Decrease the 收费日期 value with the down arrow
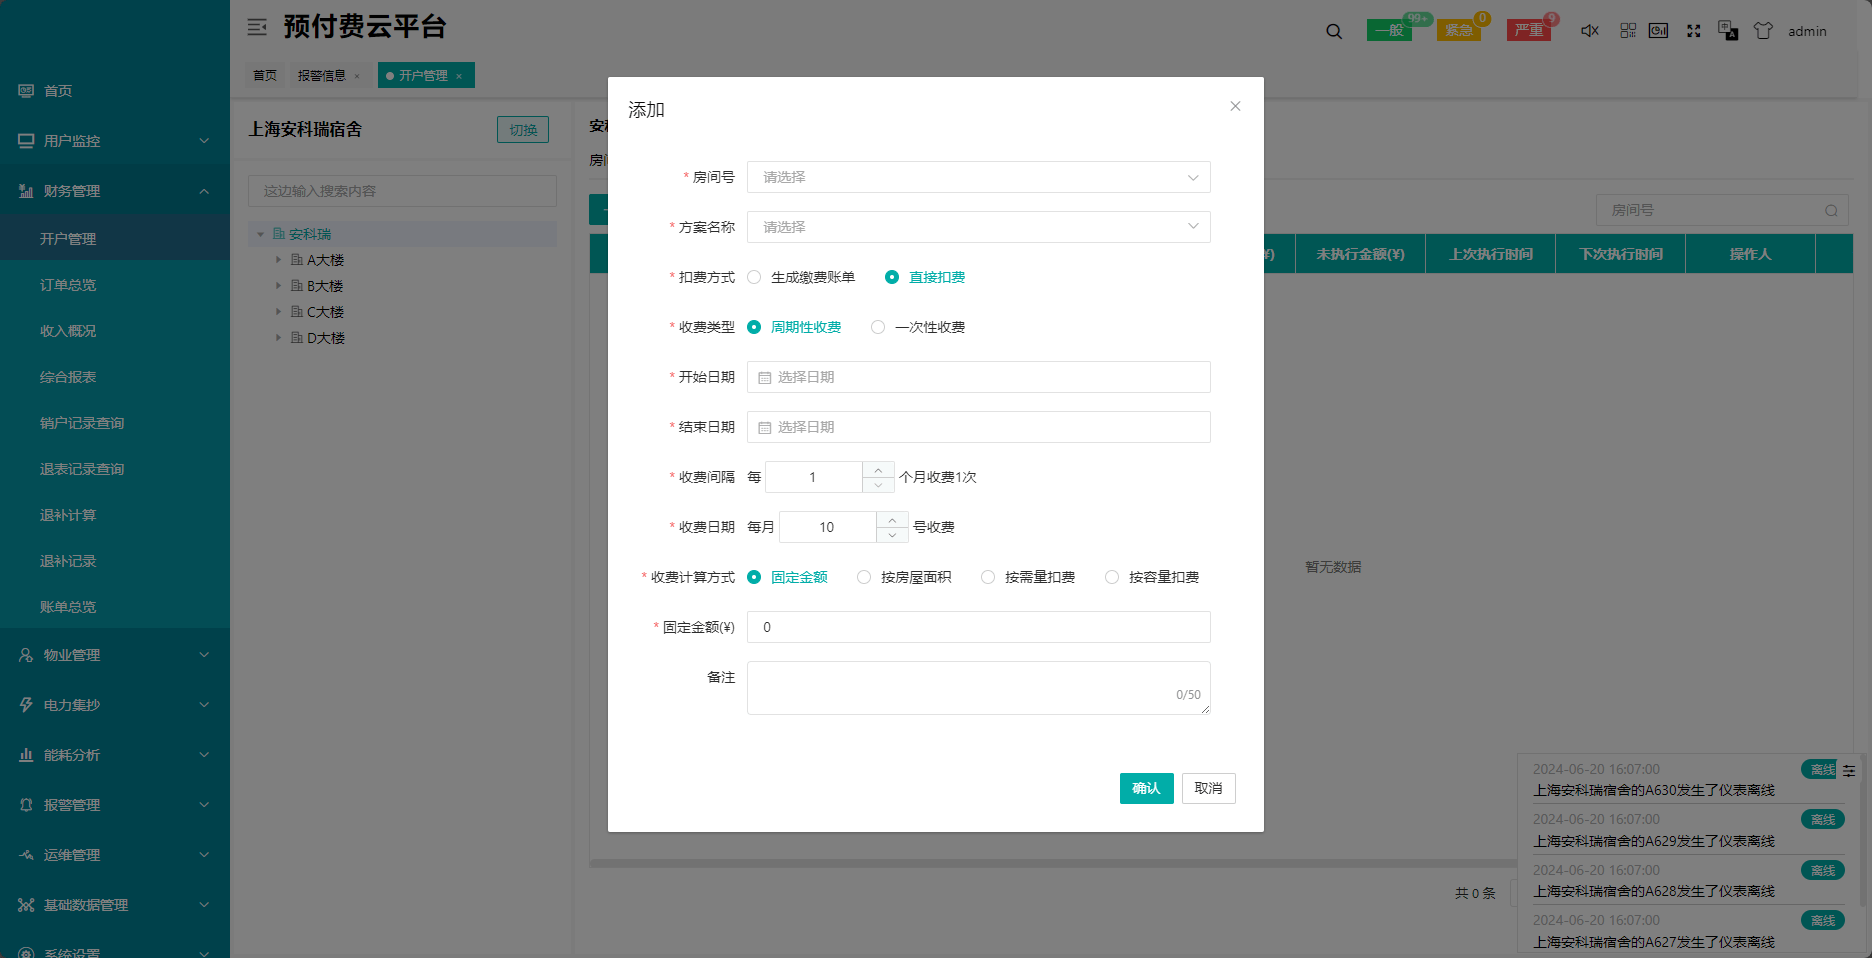 pyautogui.click(x=892, y=535)
